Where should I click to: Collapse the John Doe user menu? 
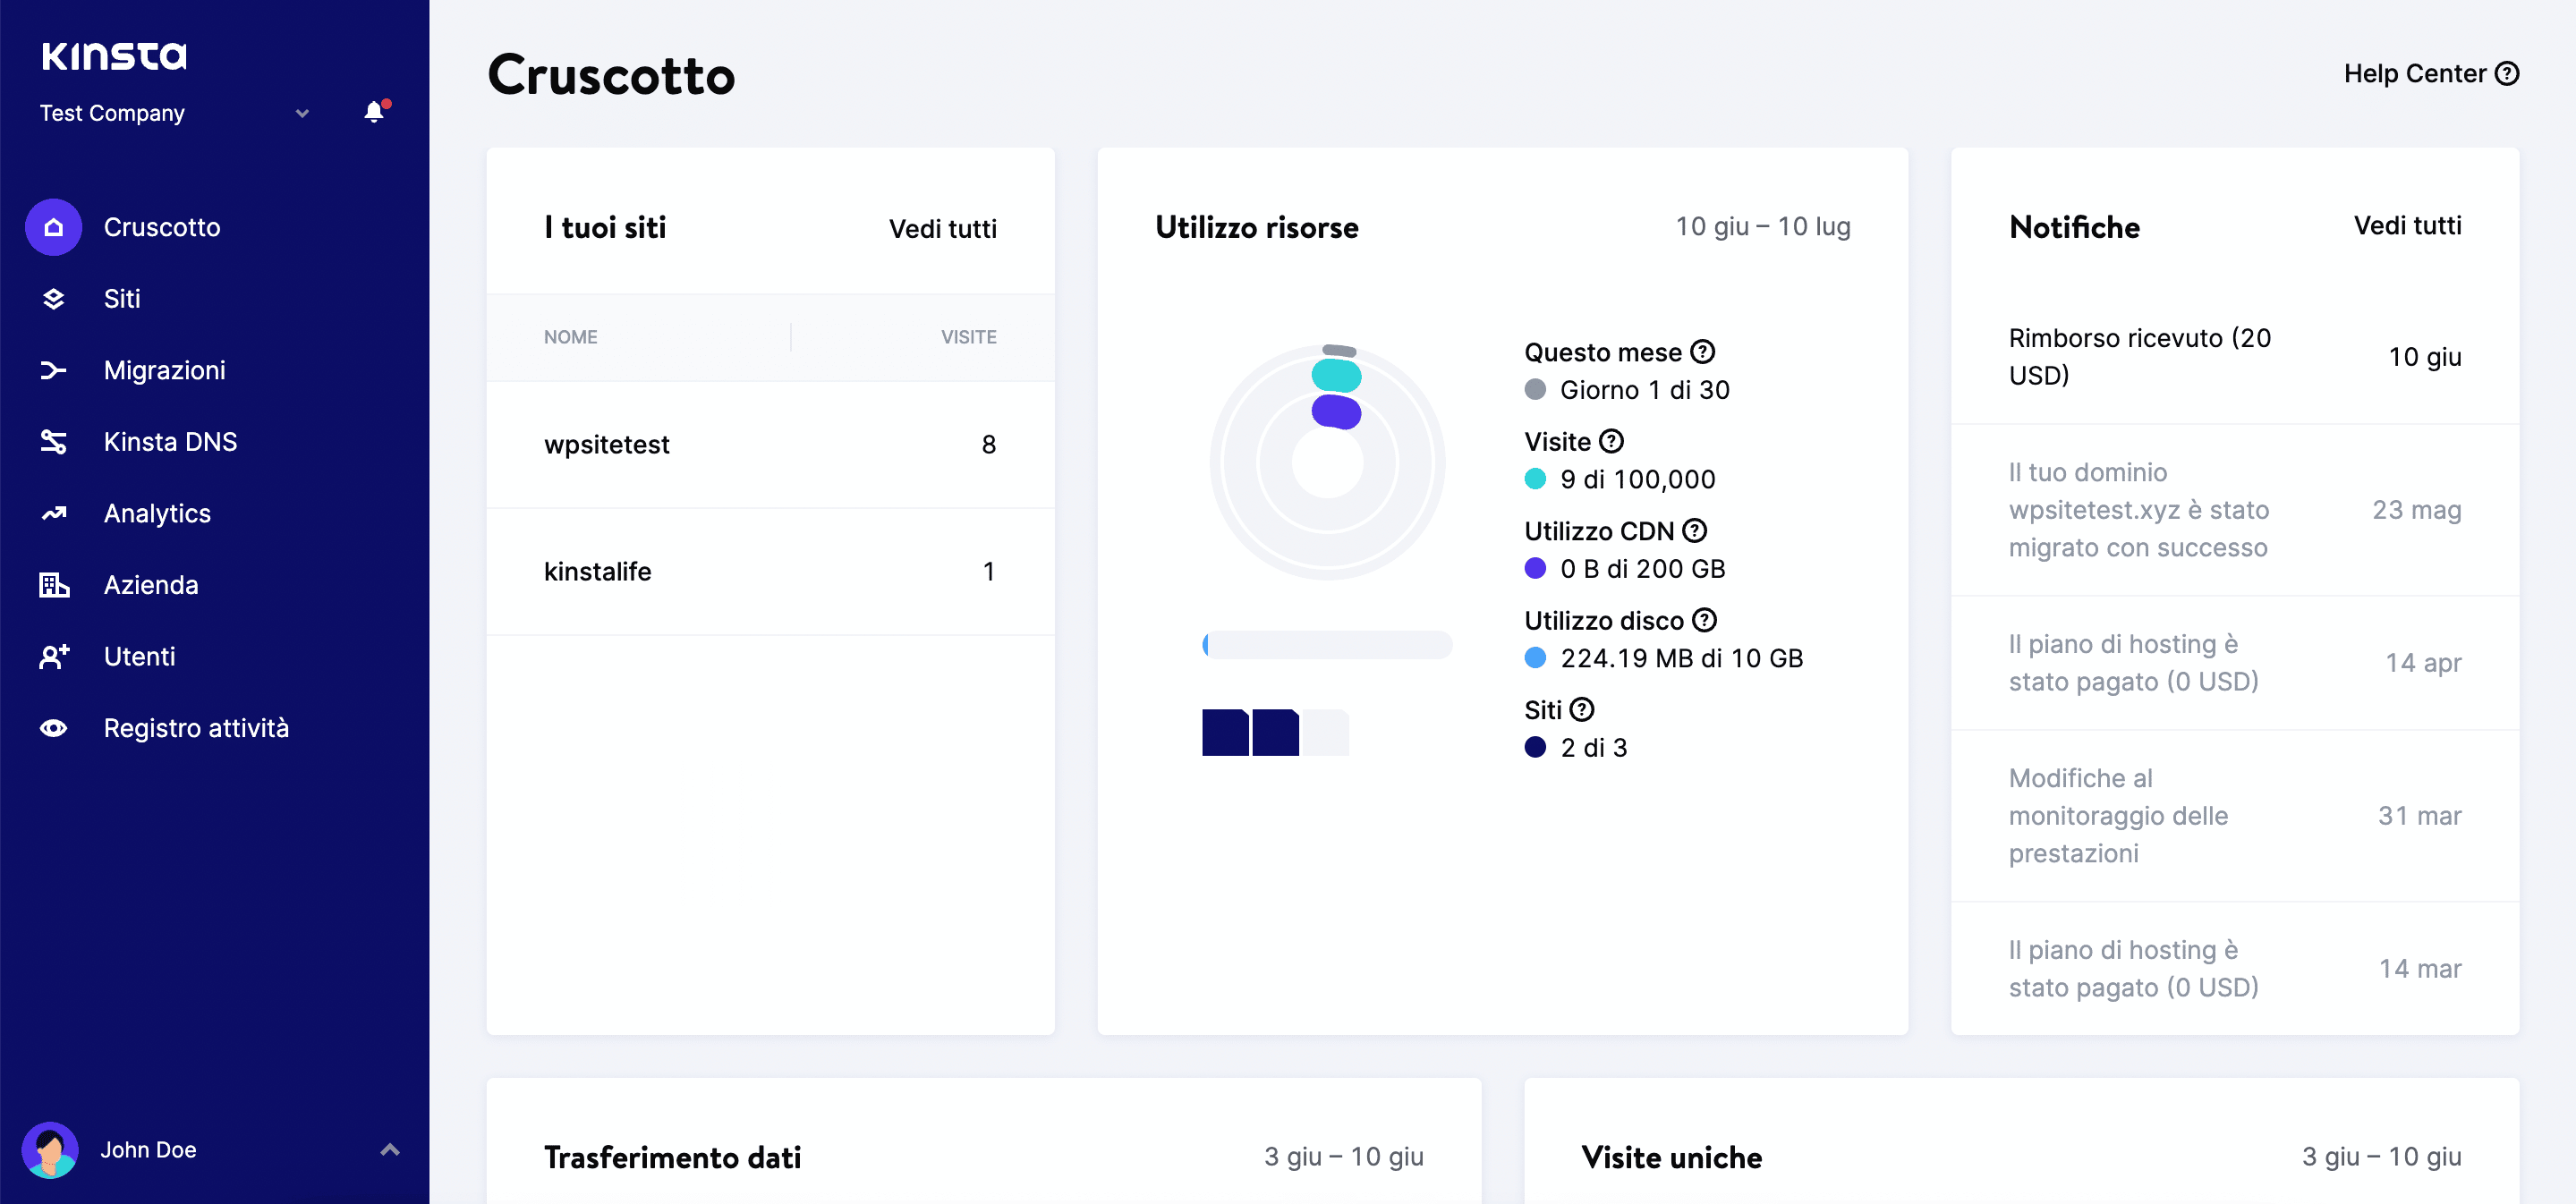point(389,1150)
